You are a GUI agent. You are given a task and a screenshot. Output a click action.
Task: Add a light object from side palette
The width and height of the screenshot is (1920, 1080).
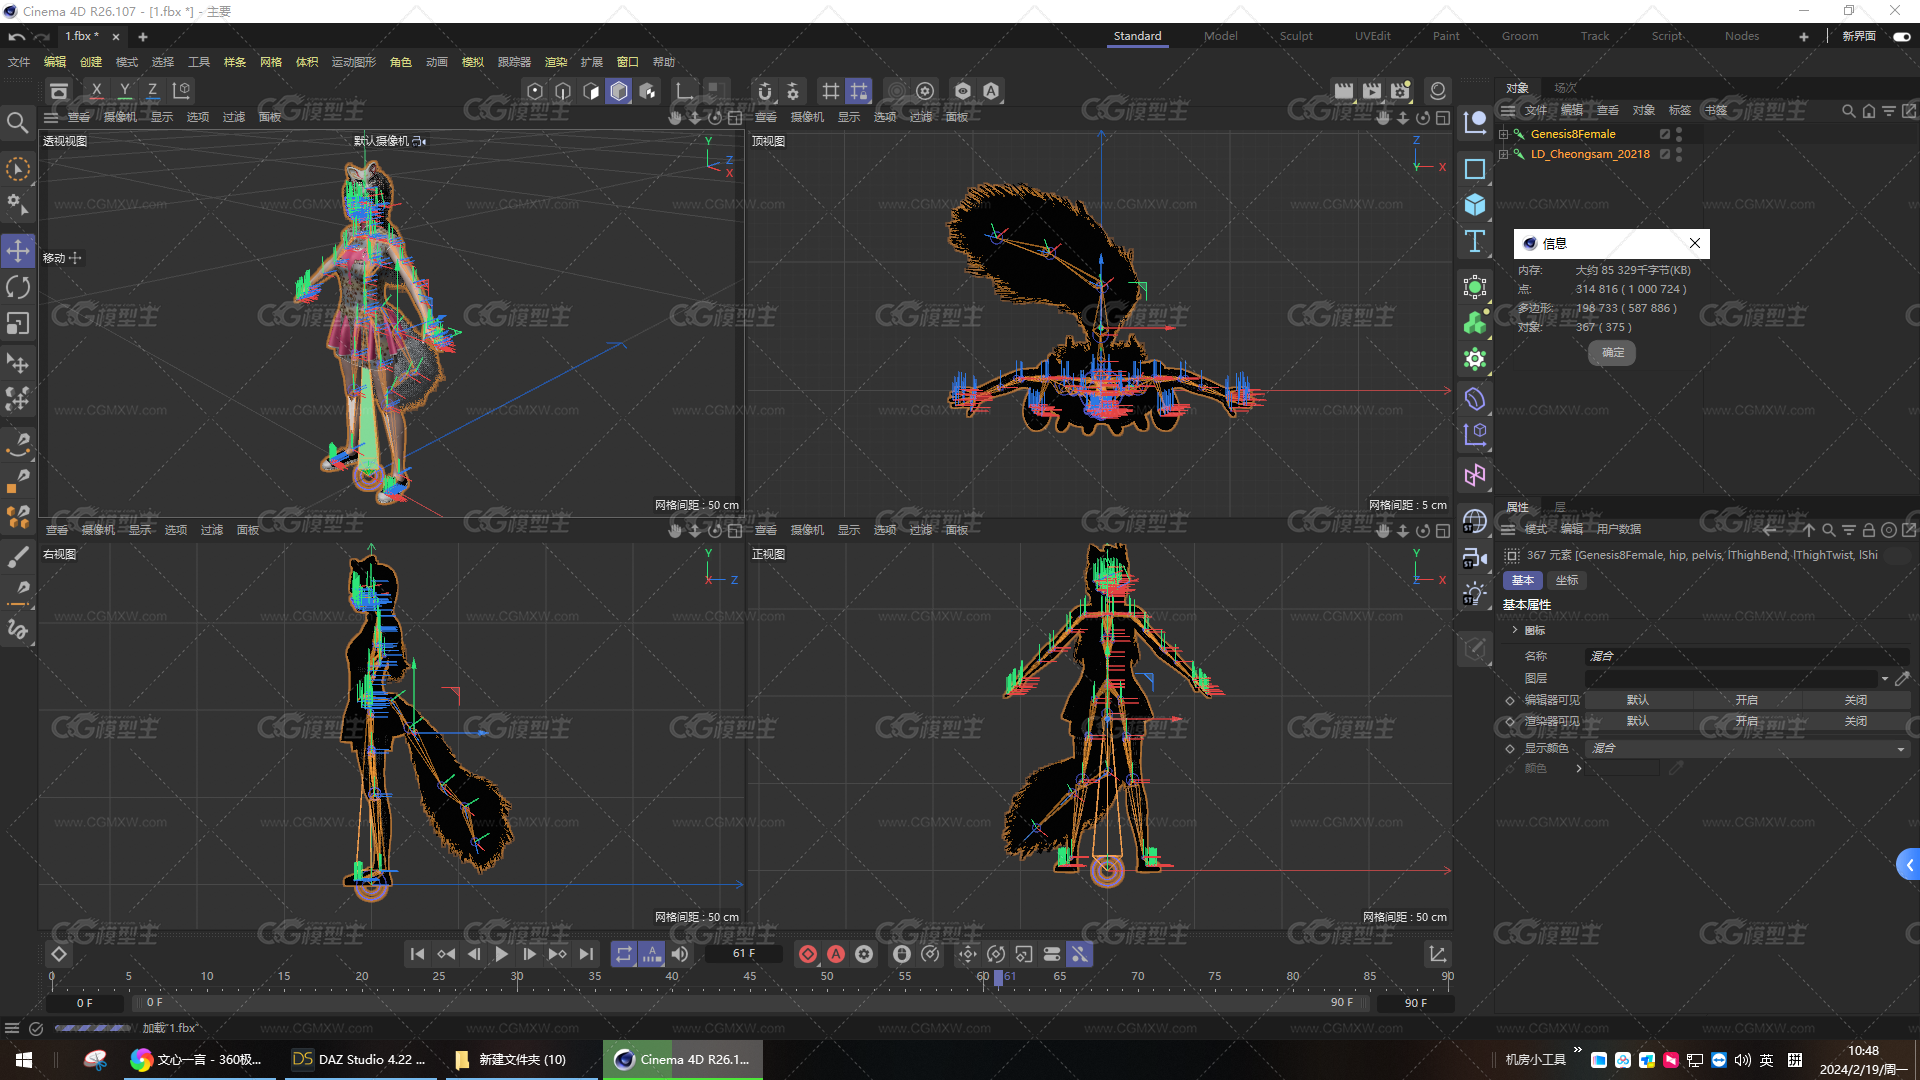[1475, 594]
